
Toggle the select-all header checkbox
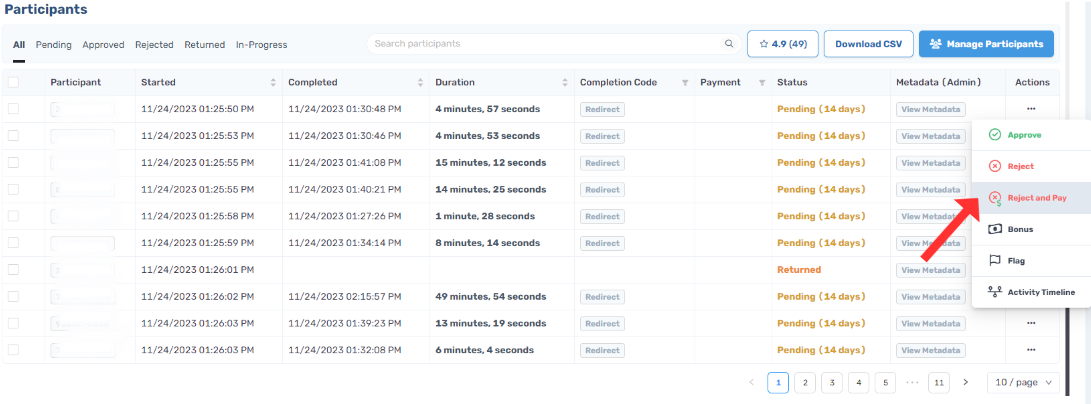click(x=13, y=82)
